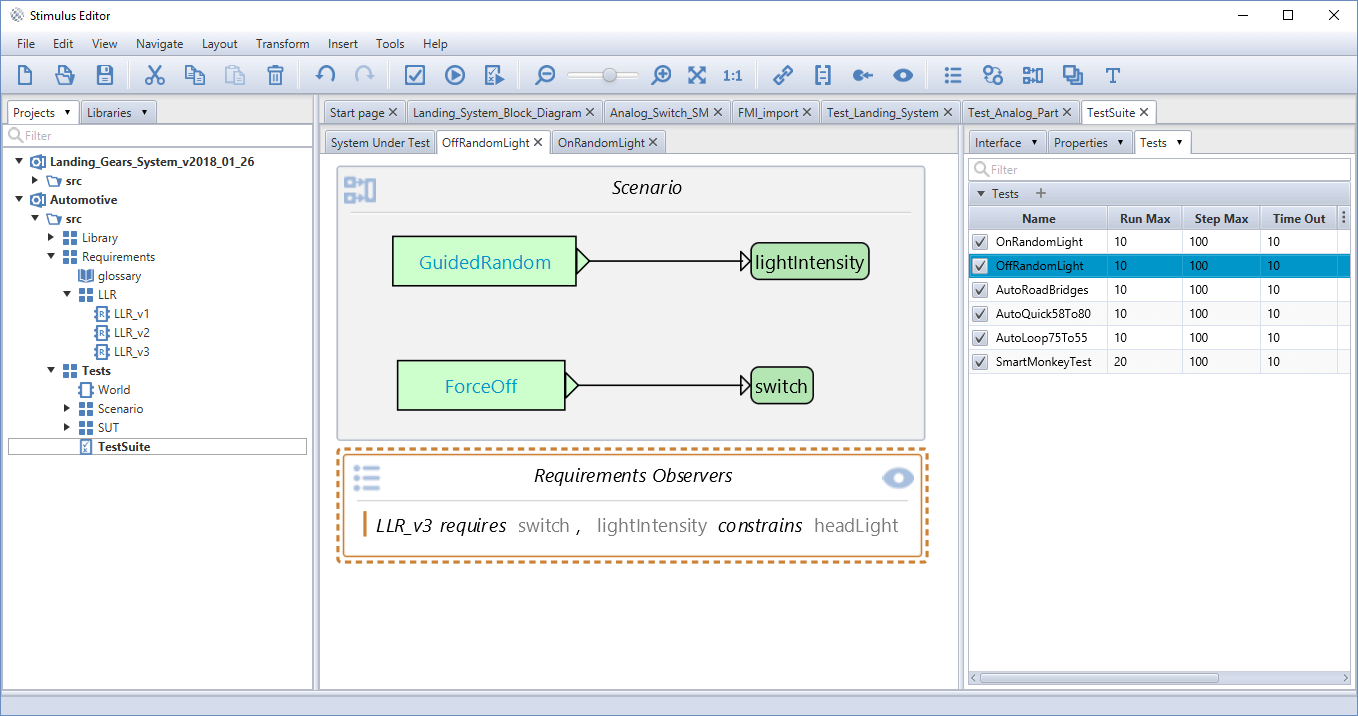Click the Zoom in magnifier icon

coord(661,75)
